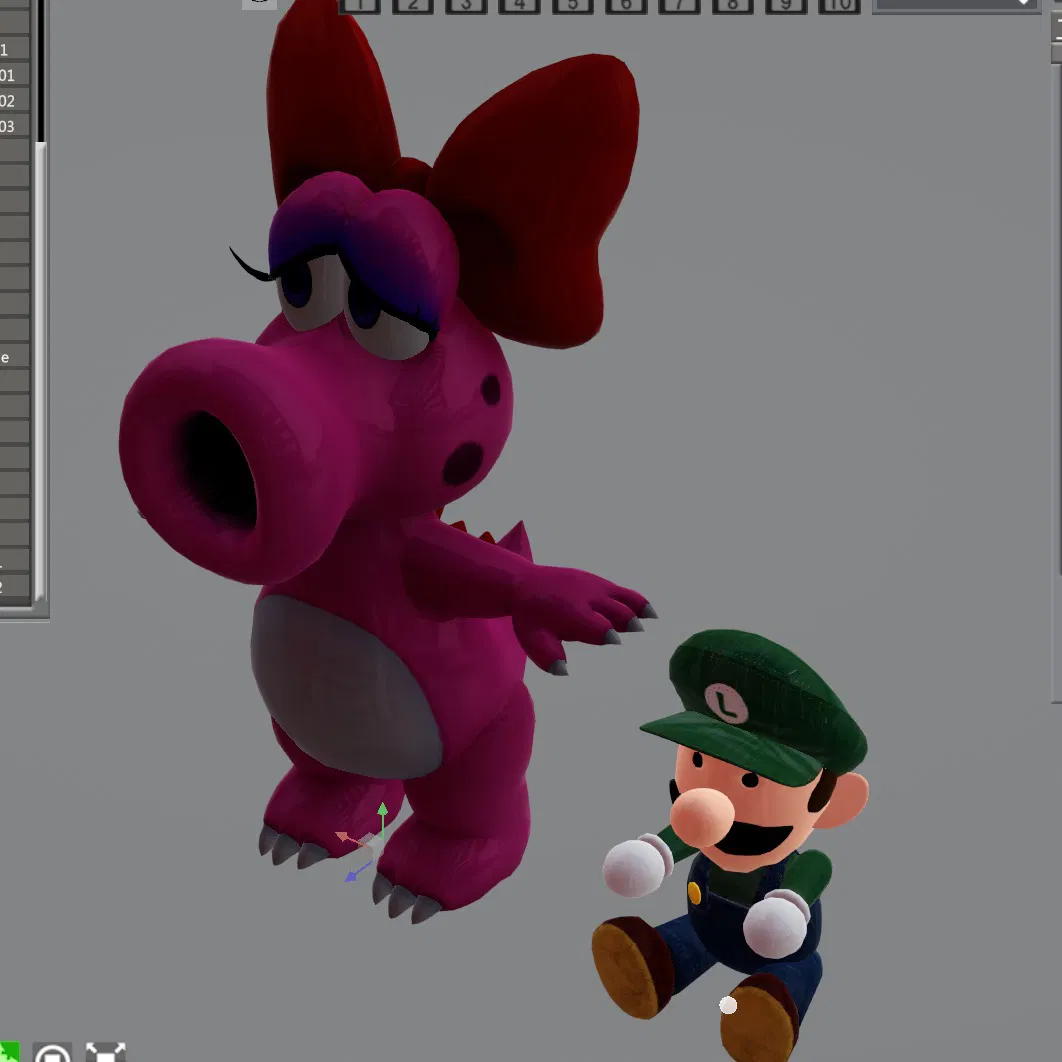Click the circle-with-square stop icon
The height and width of the screenshot is (1062, 1062).
(52, 1053)
